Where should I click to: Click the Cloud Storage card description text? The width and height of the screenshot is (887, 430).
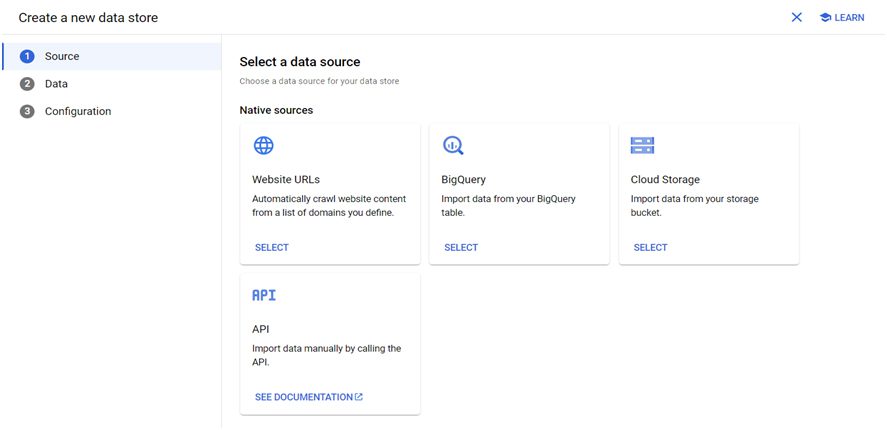pyautogui.click(x=694, y=205)
